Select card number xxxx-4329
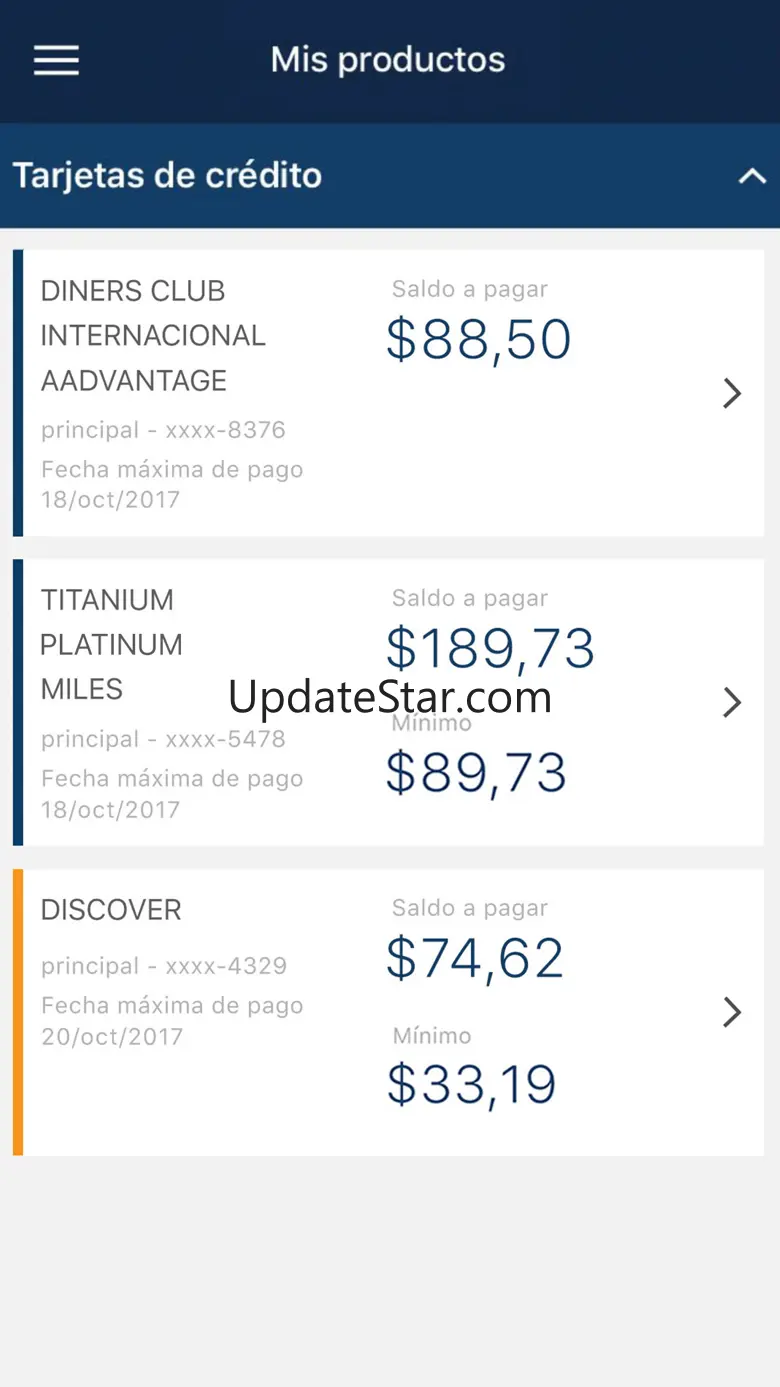Viewport: 780px width, 1387px height. point(226,966)
